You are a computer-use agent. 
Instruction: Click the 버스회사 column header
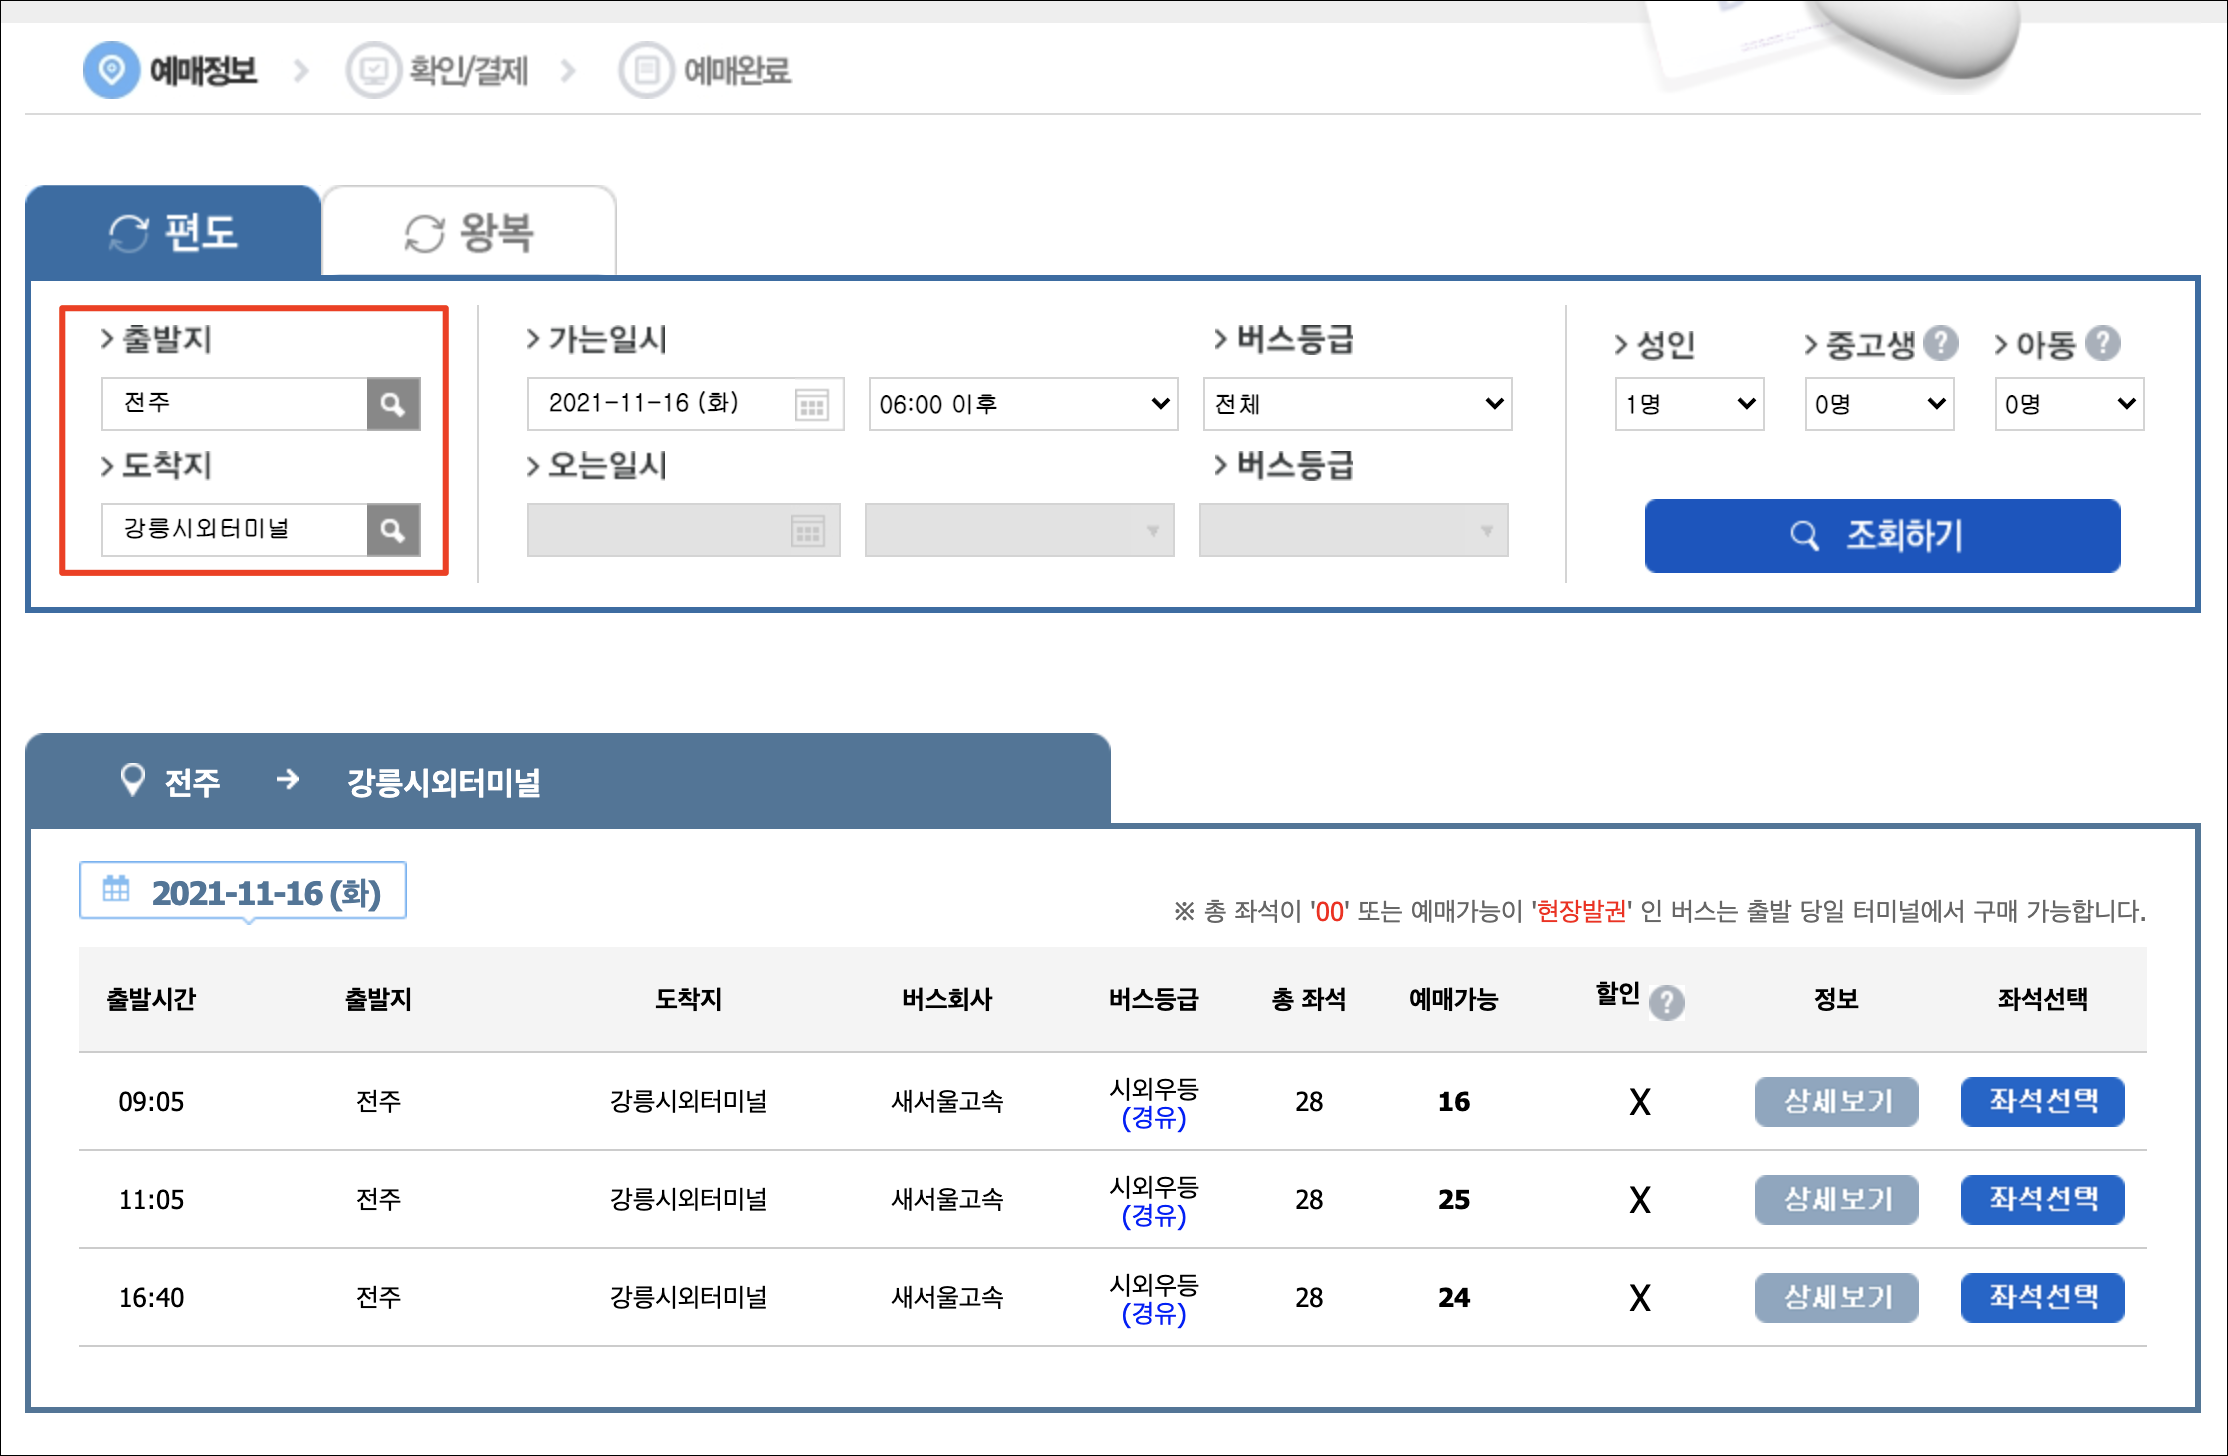click(946, 999)
